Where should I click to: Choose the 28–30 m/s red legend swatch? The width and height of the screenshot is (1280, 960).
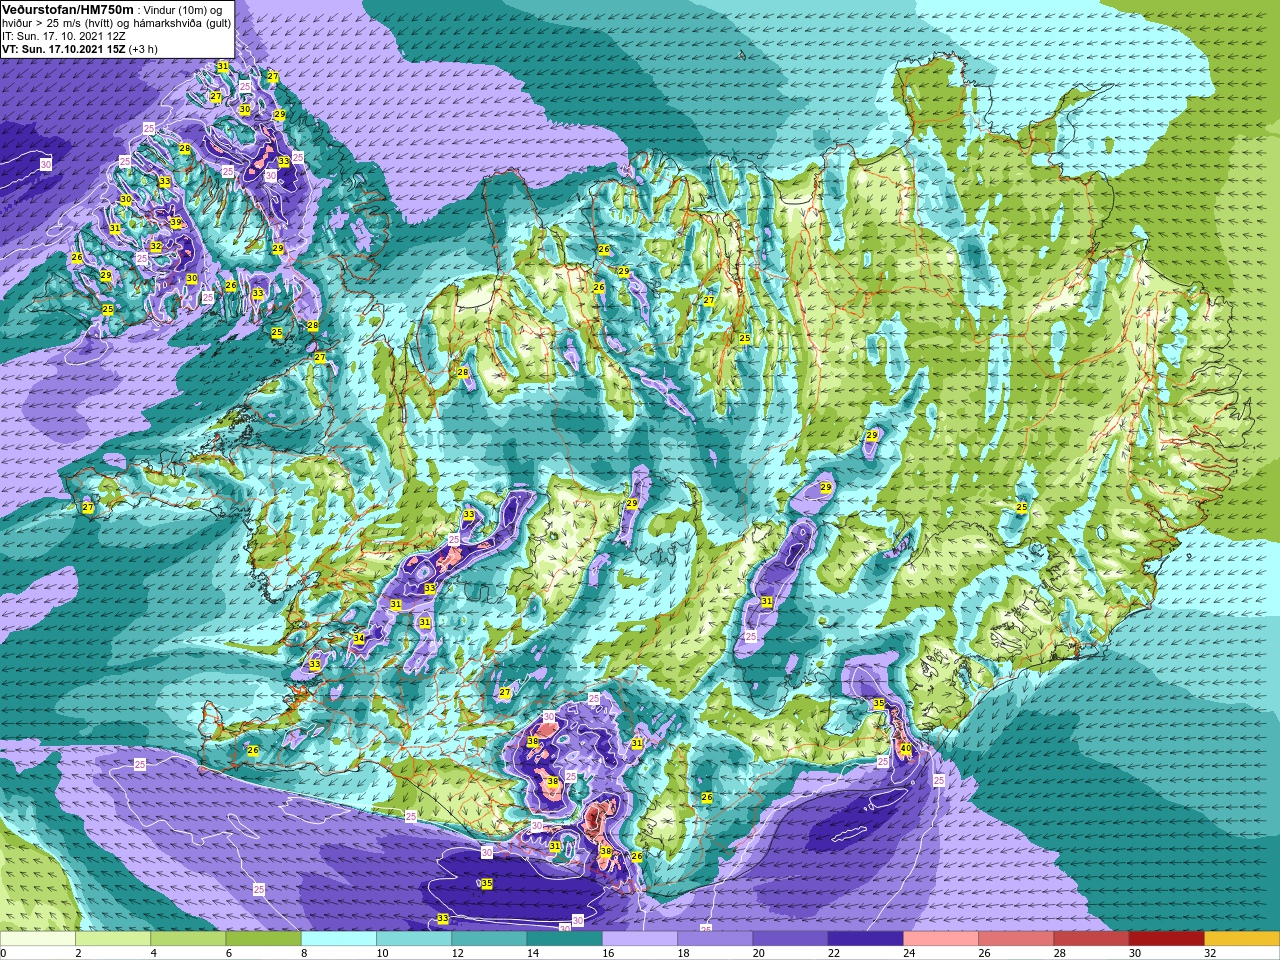pyautogui.click(x=1091, y=939)
